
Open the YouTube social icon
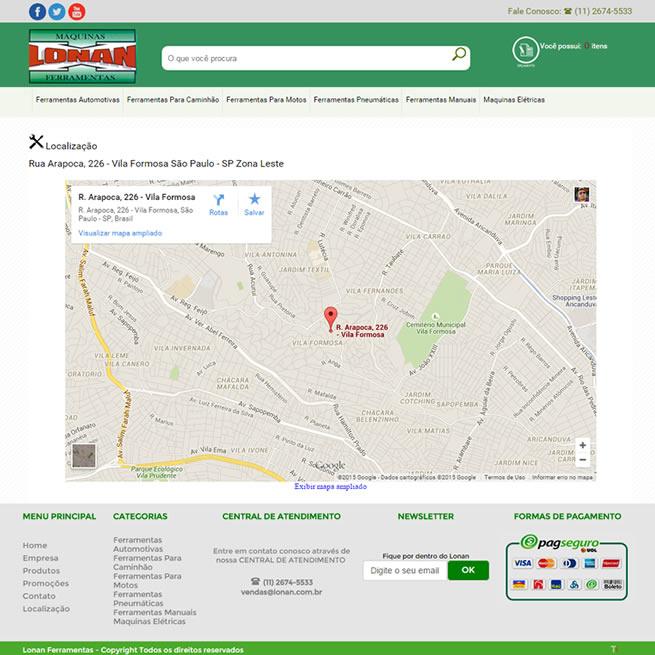pyautogui.click(x=77, y=12)
